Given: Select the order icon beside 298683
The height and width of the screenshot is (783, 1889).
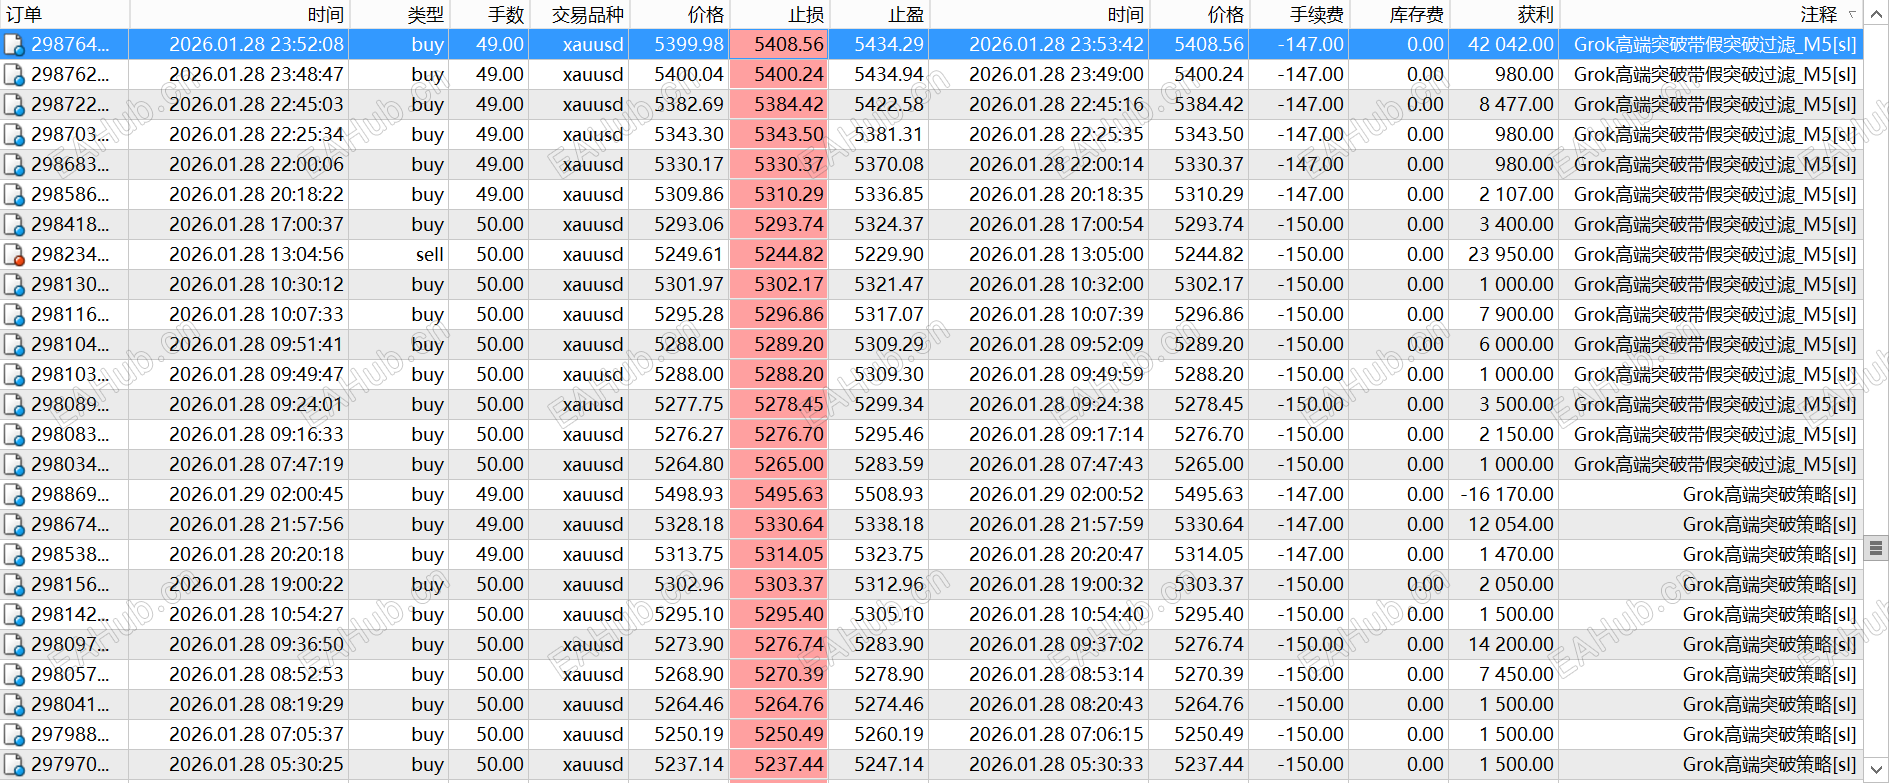Looking at the screenshot, I should [14, 165].
